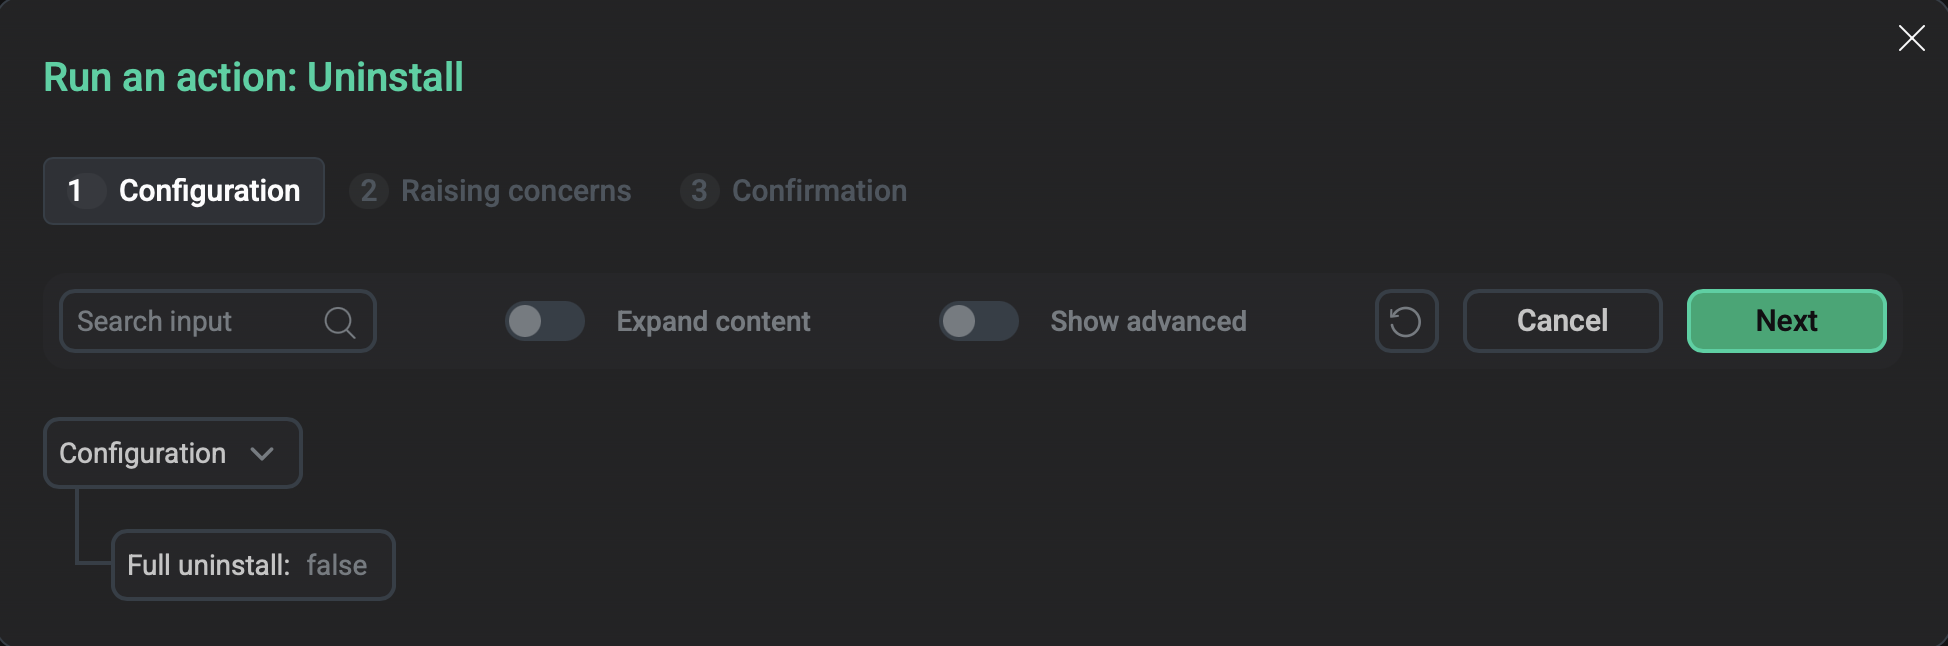Click the Show advanced label text
1948x646 pixels.
1148,321
